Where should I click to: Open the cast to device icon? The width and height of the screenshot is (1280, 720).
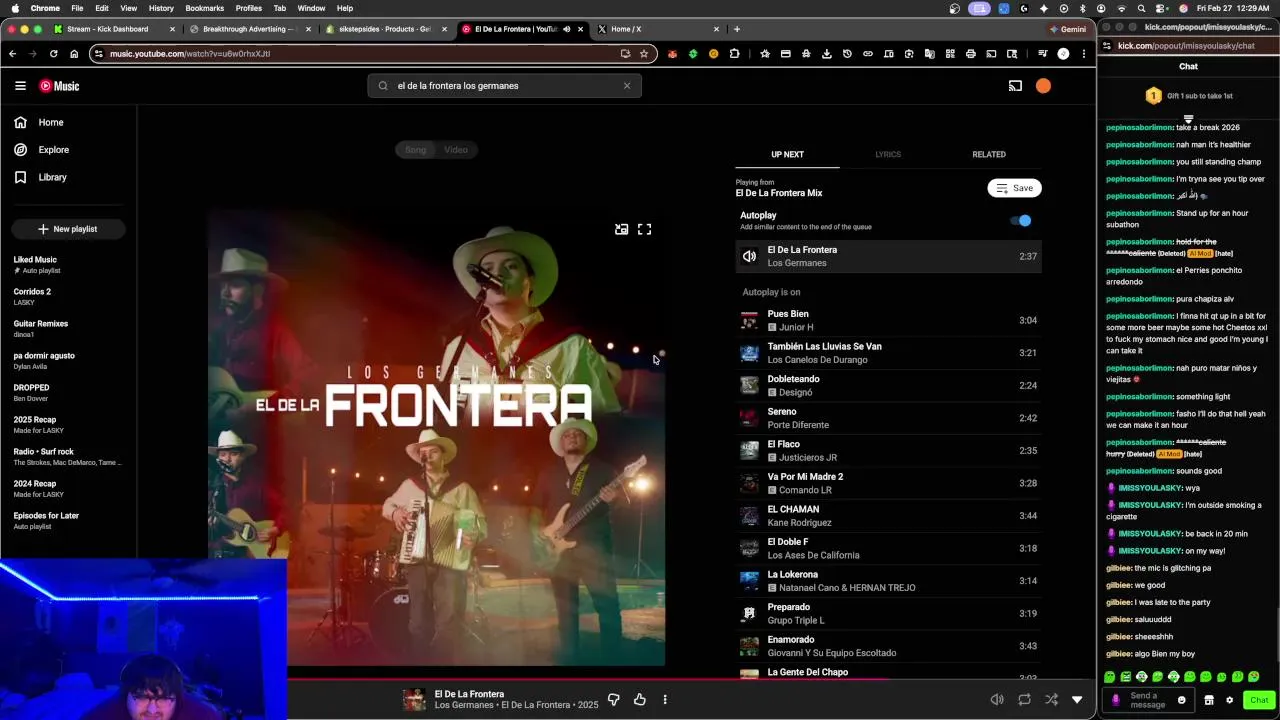[x=1015, y=86]
